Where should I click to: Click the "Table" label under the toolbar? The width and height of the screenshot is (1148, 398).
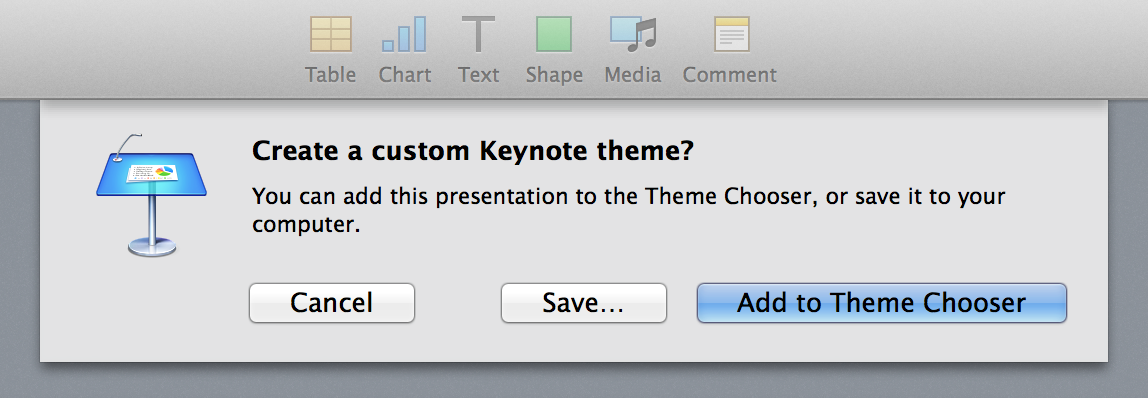click(x=331, y=75)
